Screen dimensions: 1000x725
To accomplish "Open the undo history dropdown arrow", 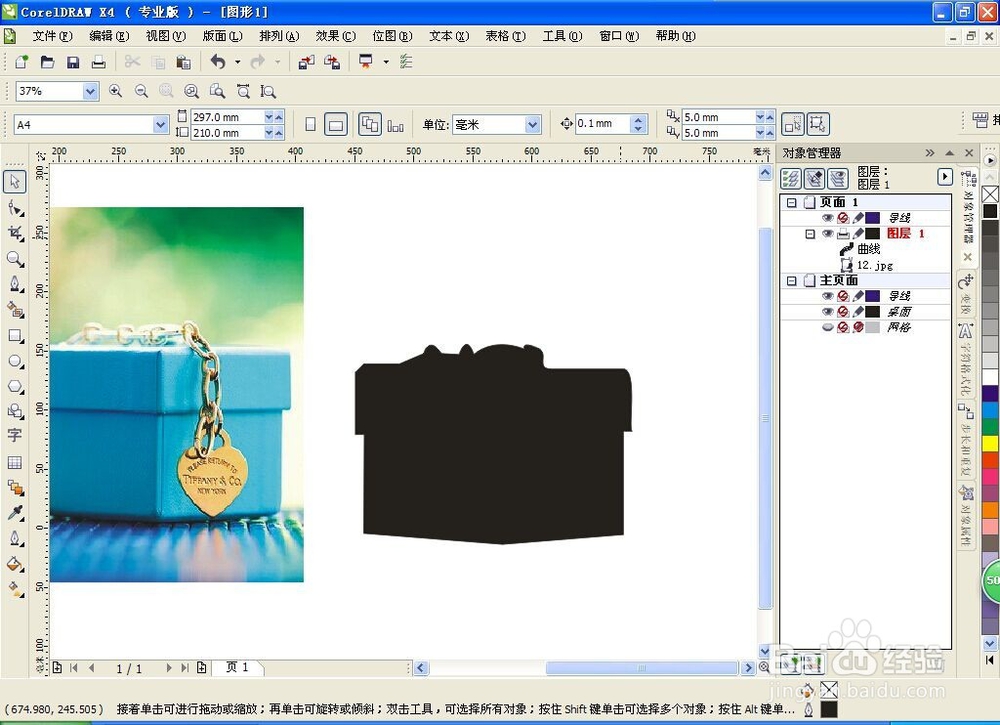I will pos(237,62).
